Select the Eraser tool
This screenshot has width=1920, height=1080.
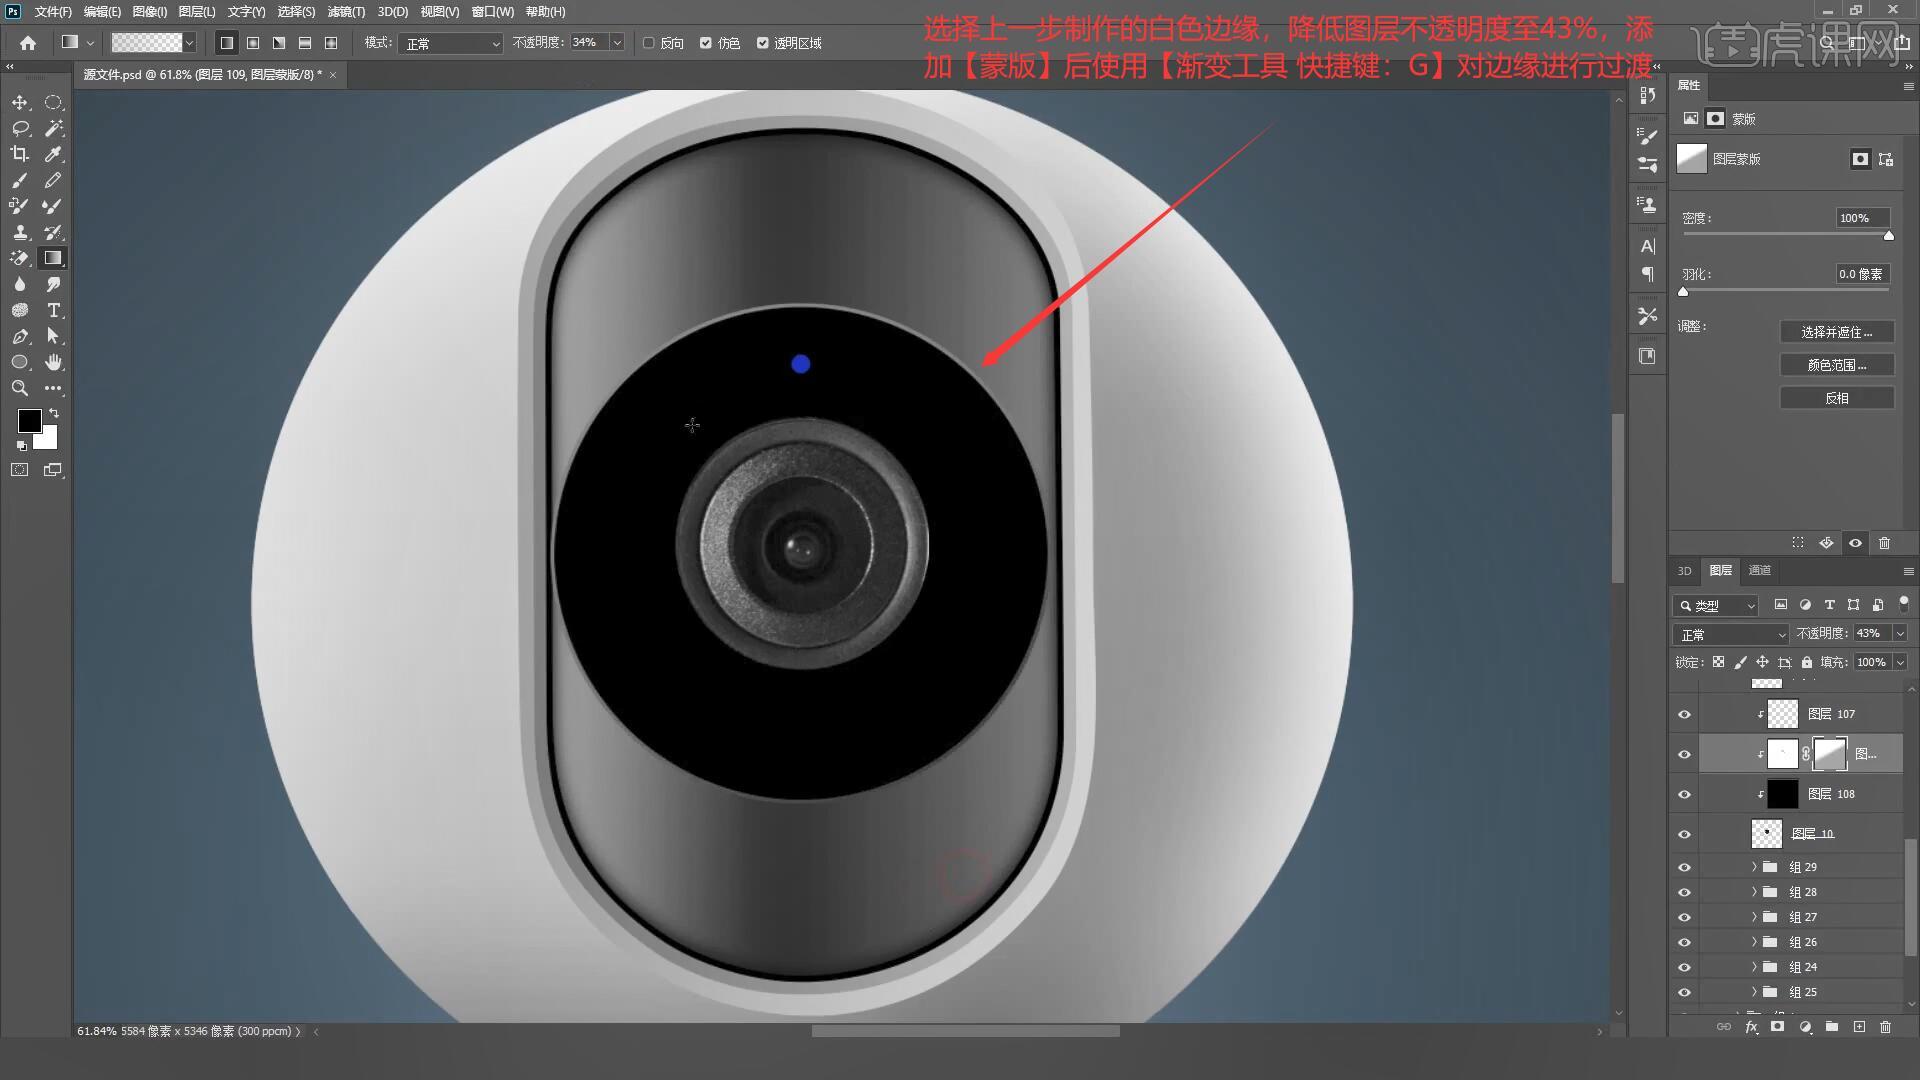(20, 258)
